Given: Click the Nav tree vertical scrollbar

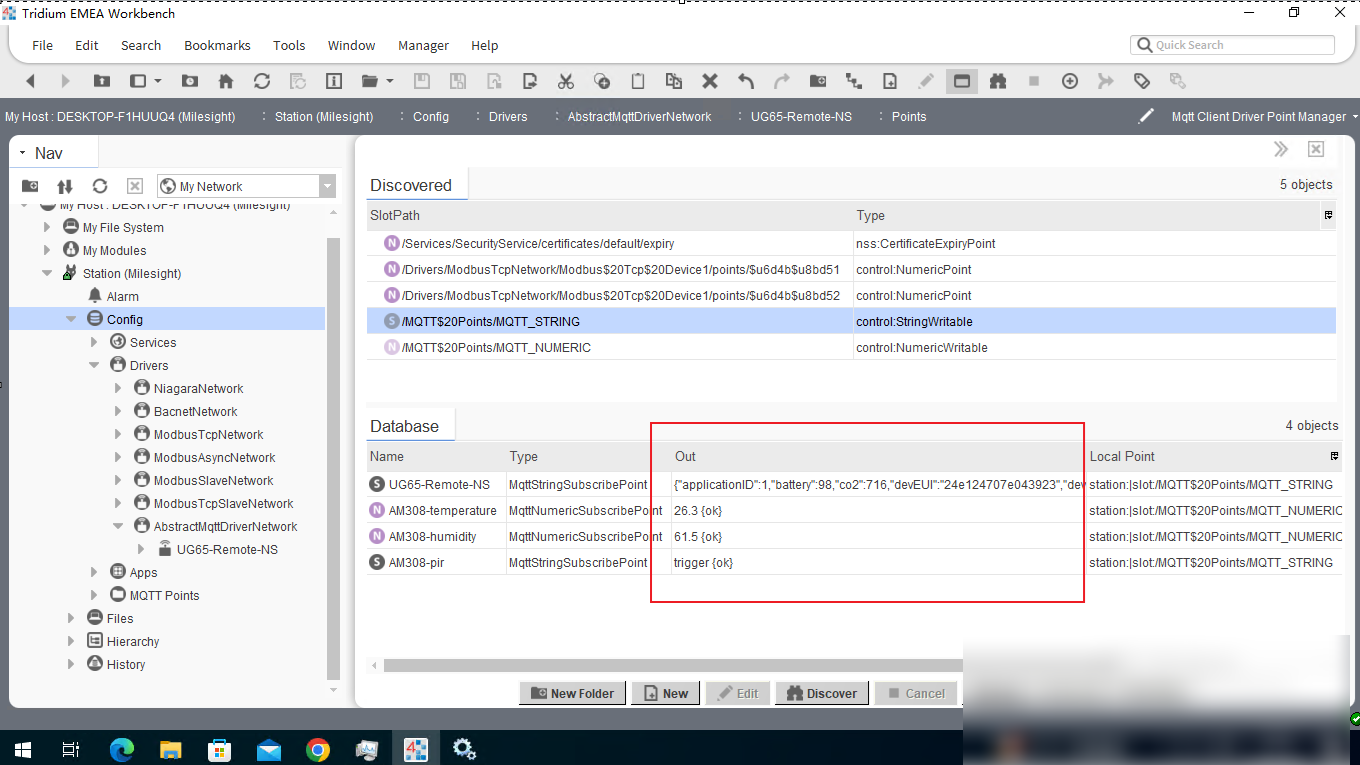Looking at the screenshot, I should tap(334, 460).
